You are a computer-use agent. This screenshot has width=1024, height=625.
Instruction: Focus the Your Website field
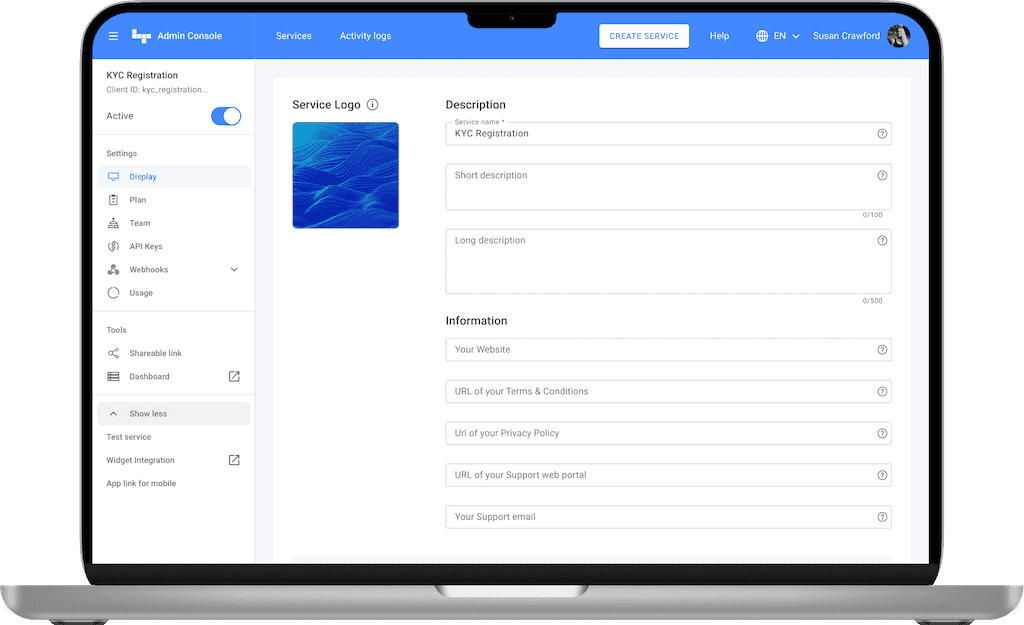coord(668,349)
